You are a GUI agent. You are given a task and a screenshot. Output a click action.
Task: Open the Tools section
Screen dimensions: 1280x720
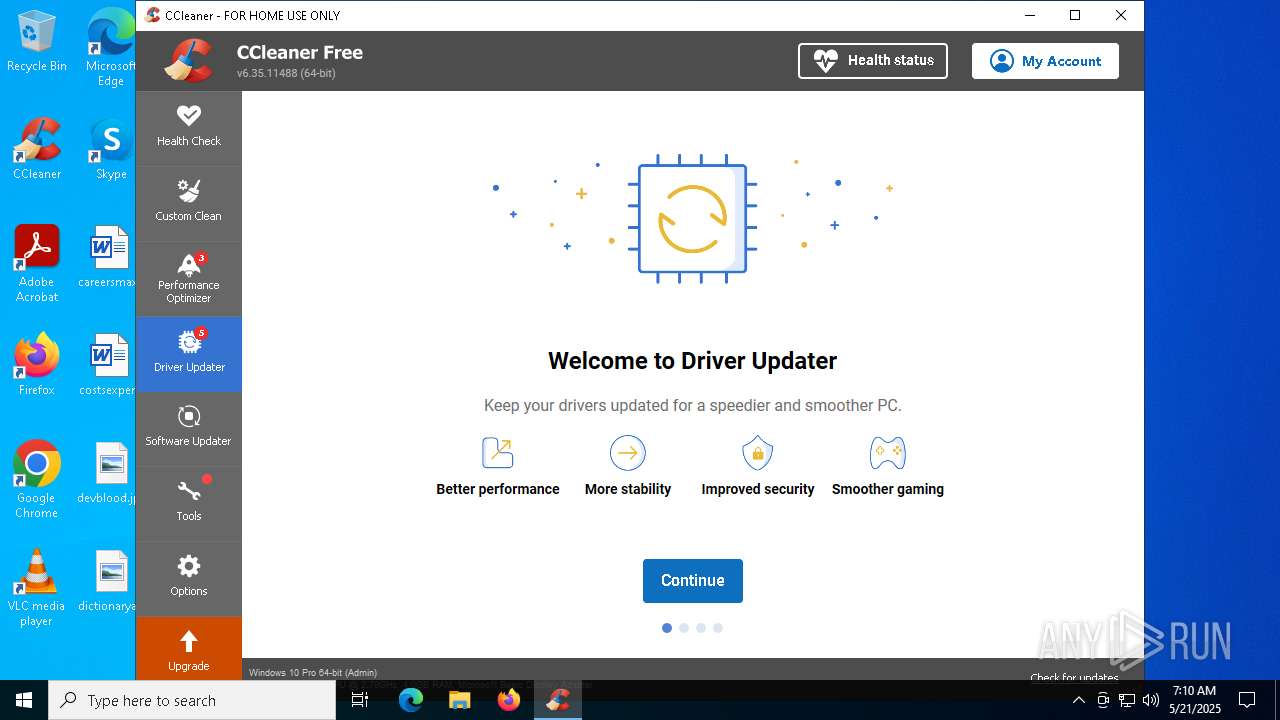coord(188,503)
